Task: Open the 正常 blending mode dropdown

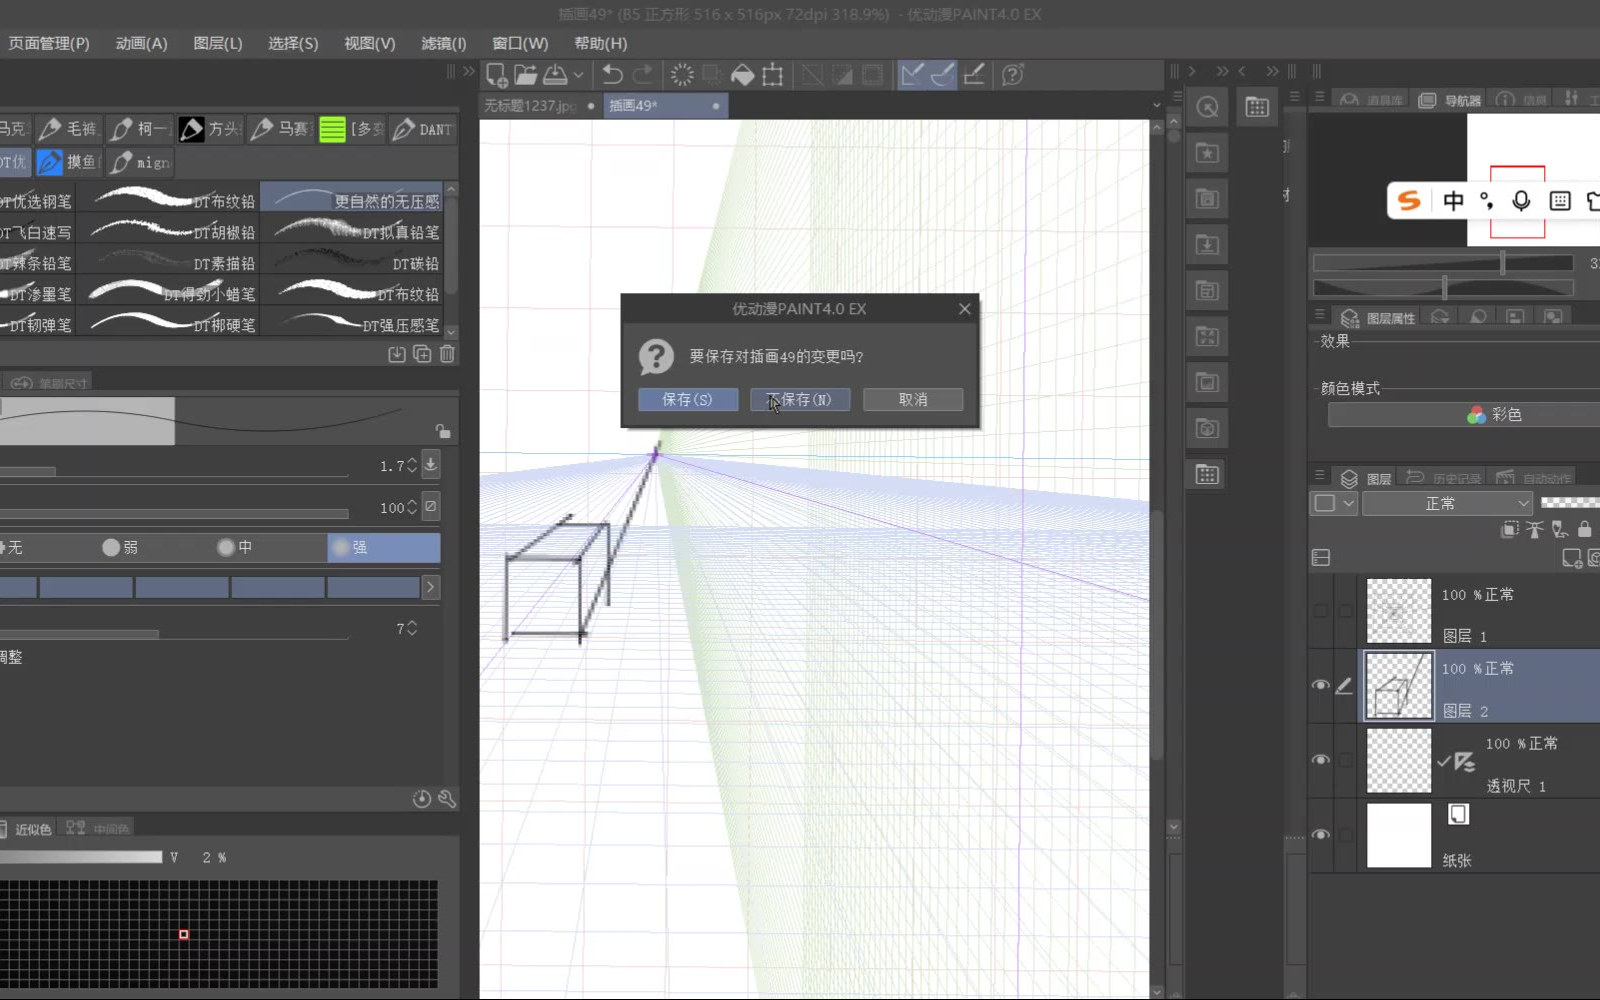Action: tap(1447, 503)
